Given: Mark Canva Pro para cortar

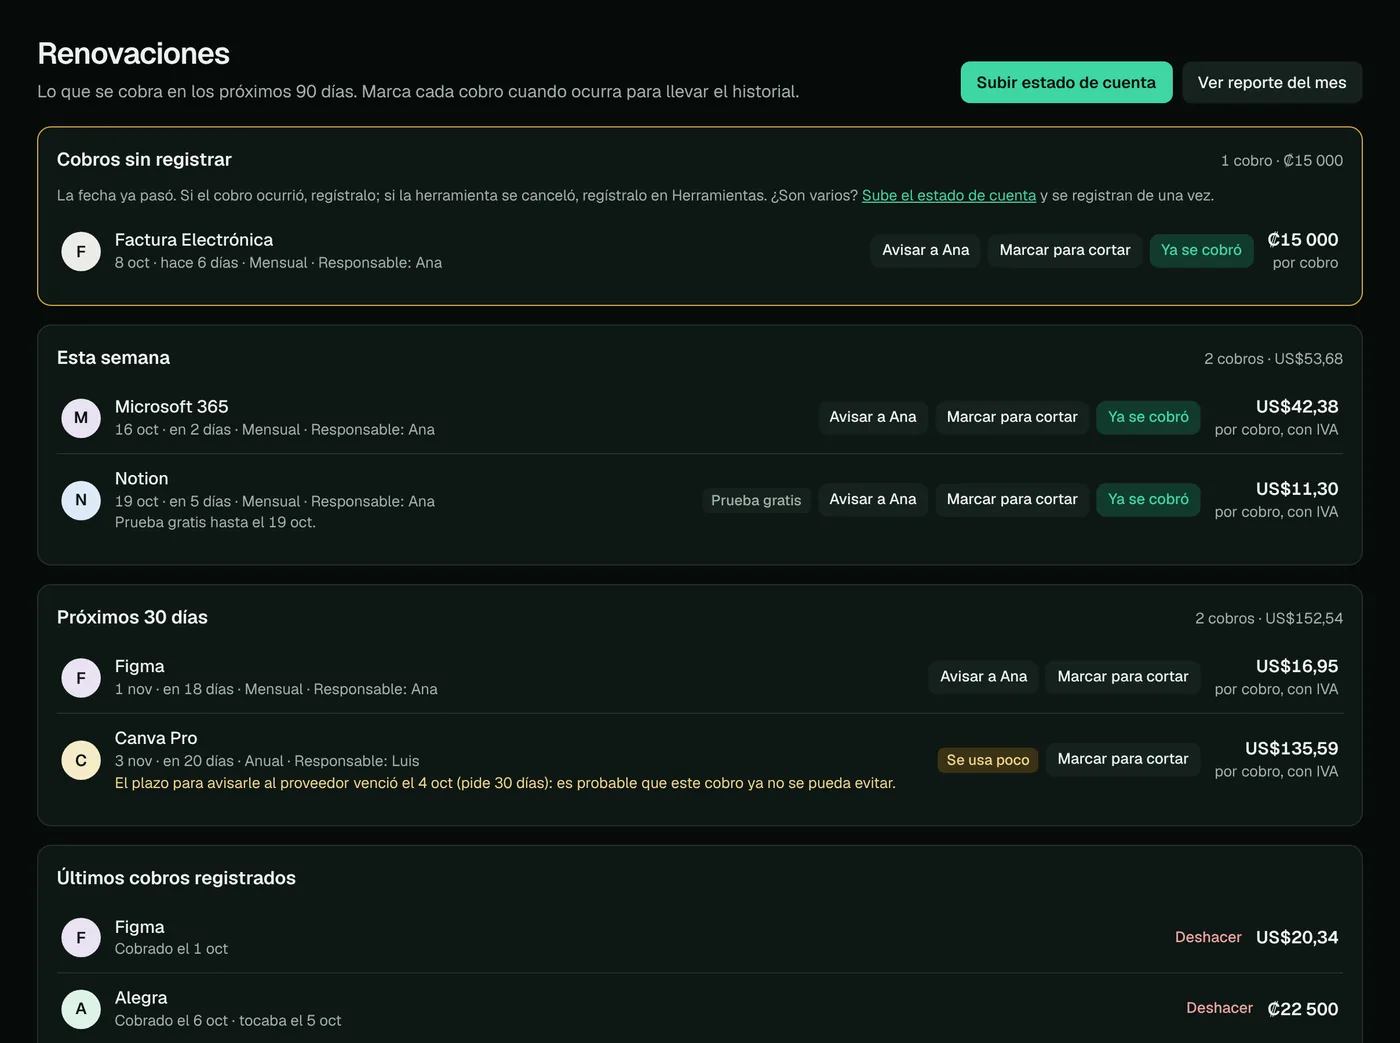Looking at the screenshot, I should point(1123,759).
